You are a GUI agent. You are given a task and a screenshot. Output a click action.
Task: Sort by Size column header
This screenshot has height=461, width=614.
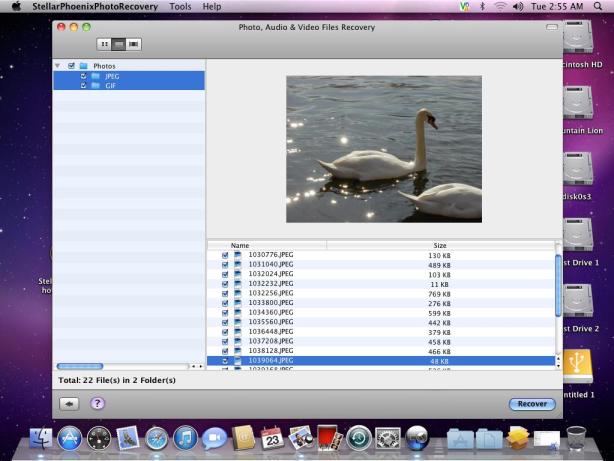pos(441,246)
